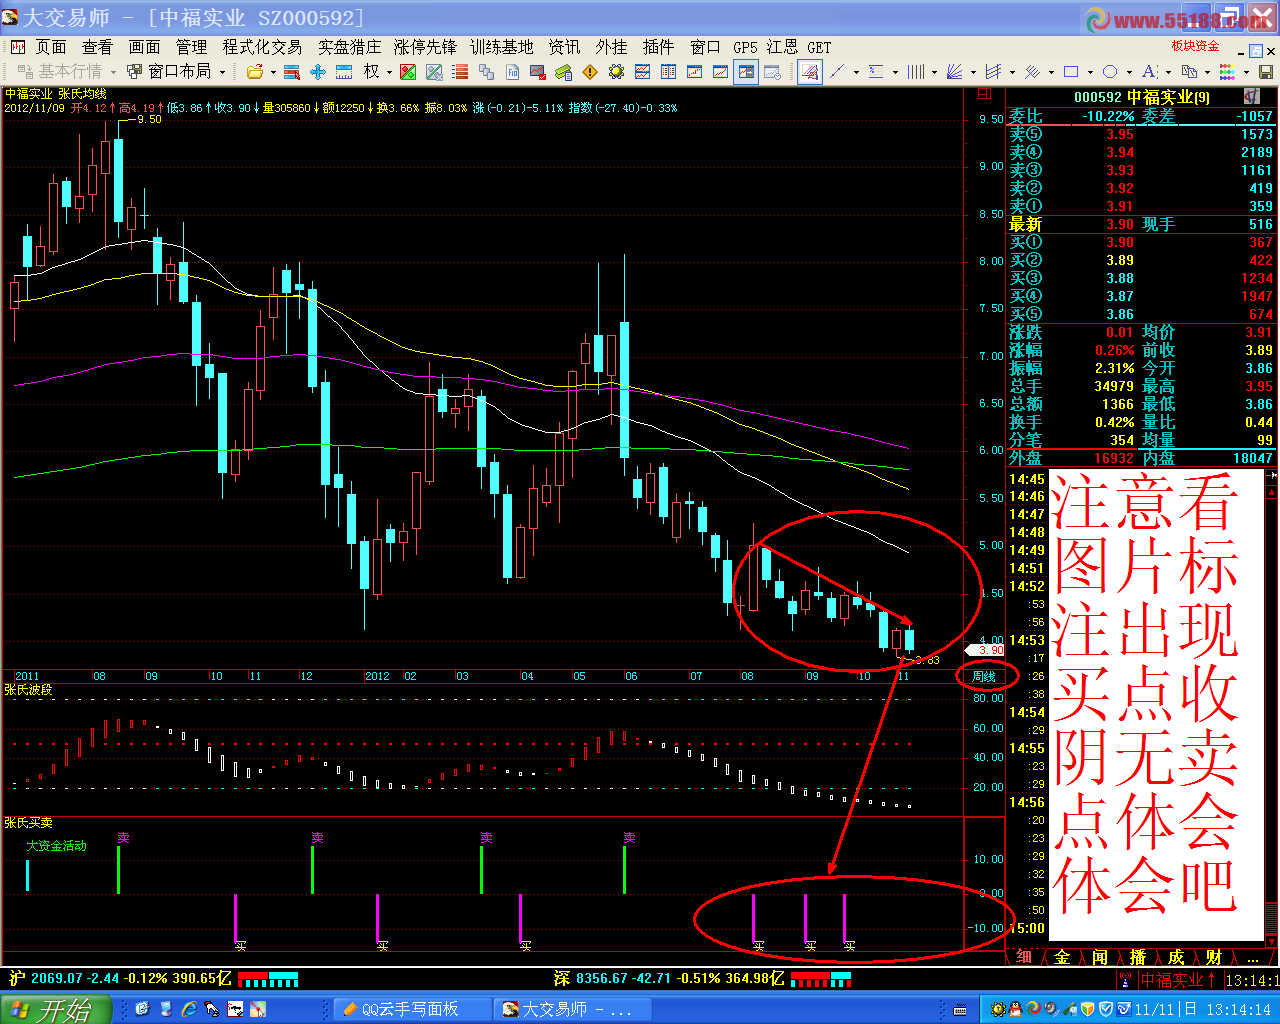Click the blue four-way move arrows icon
This screenshot has height=1024, width=1280.
[318, 72]
